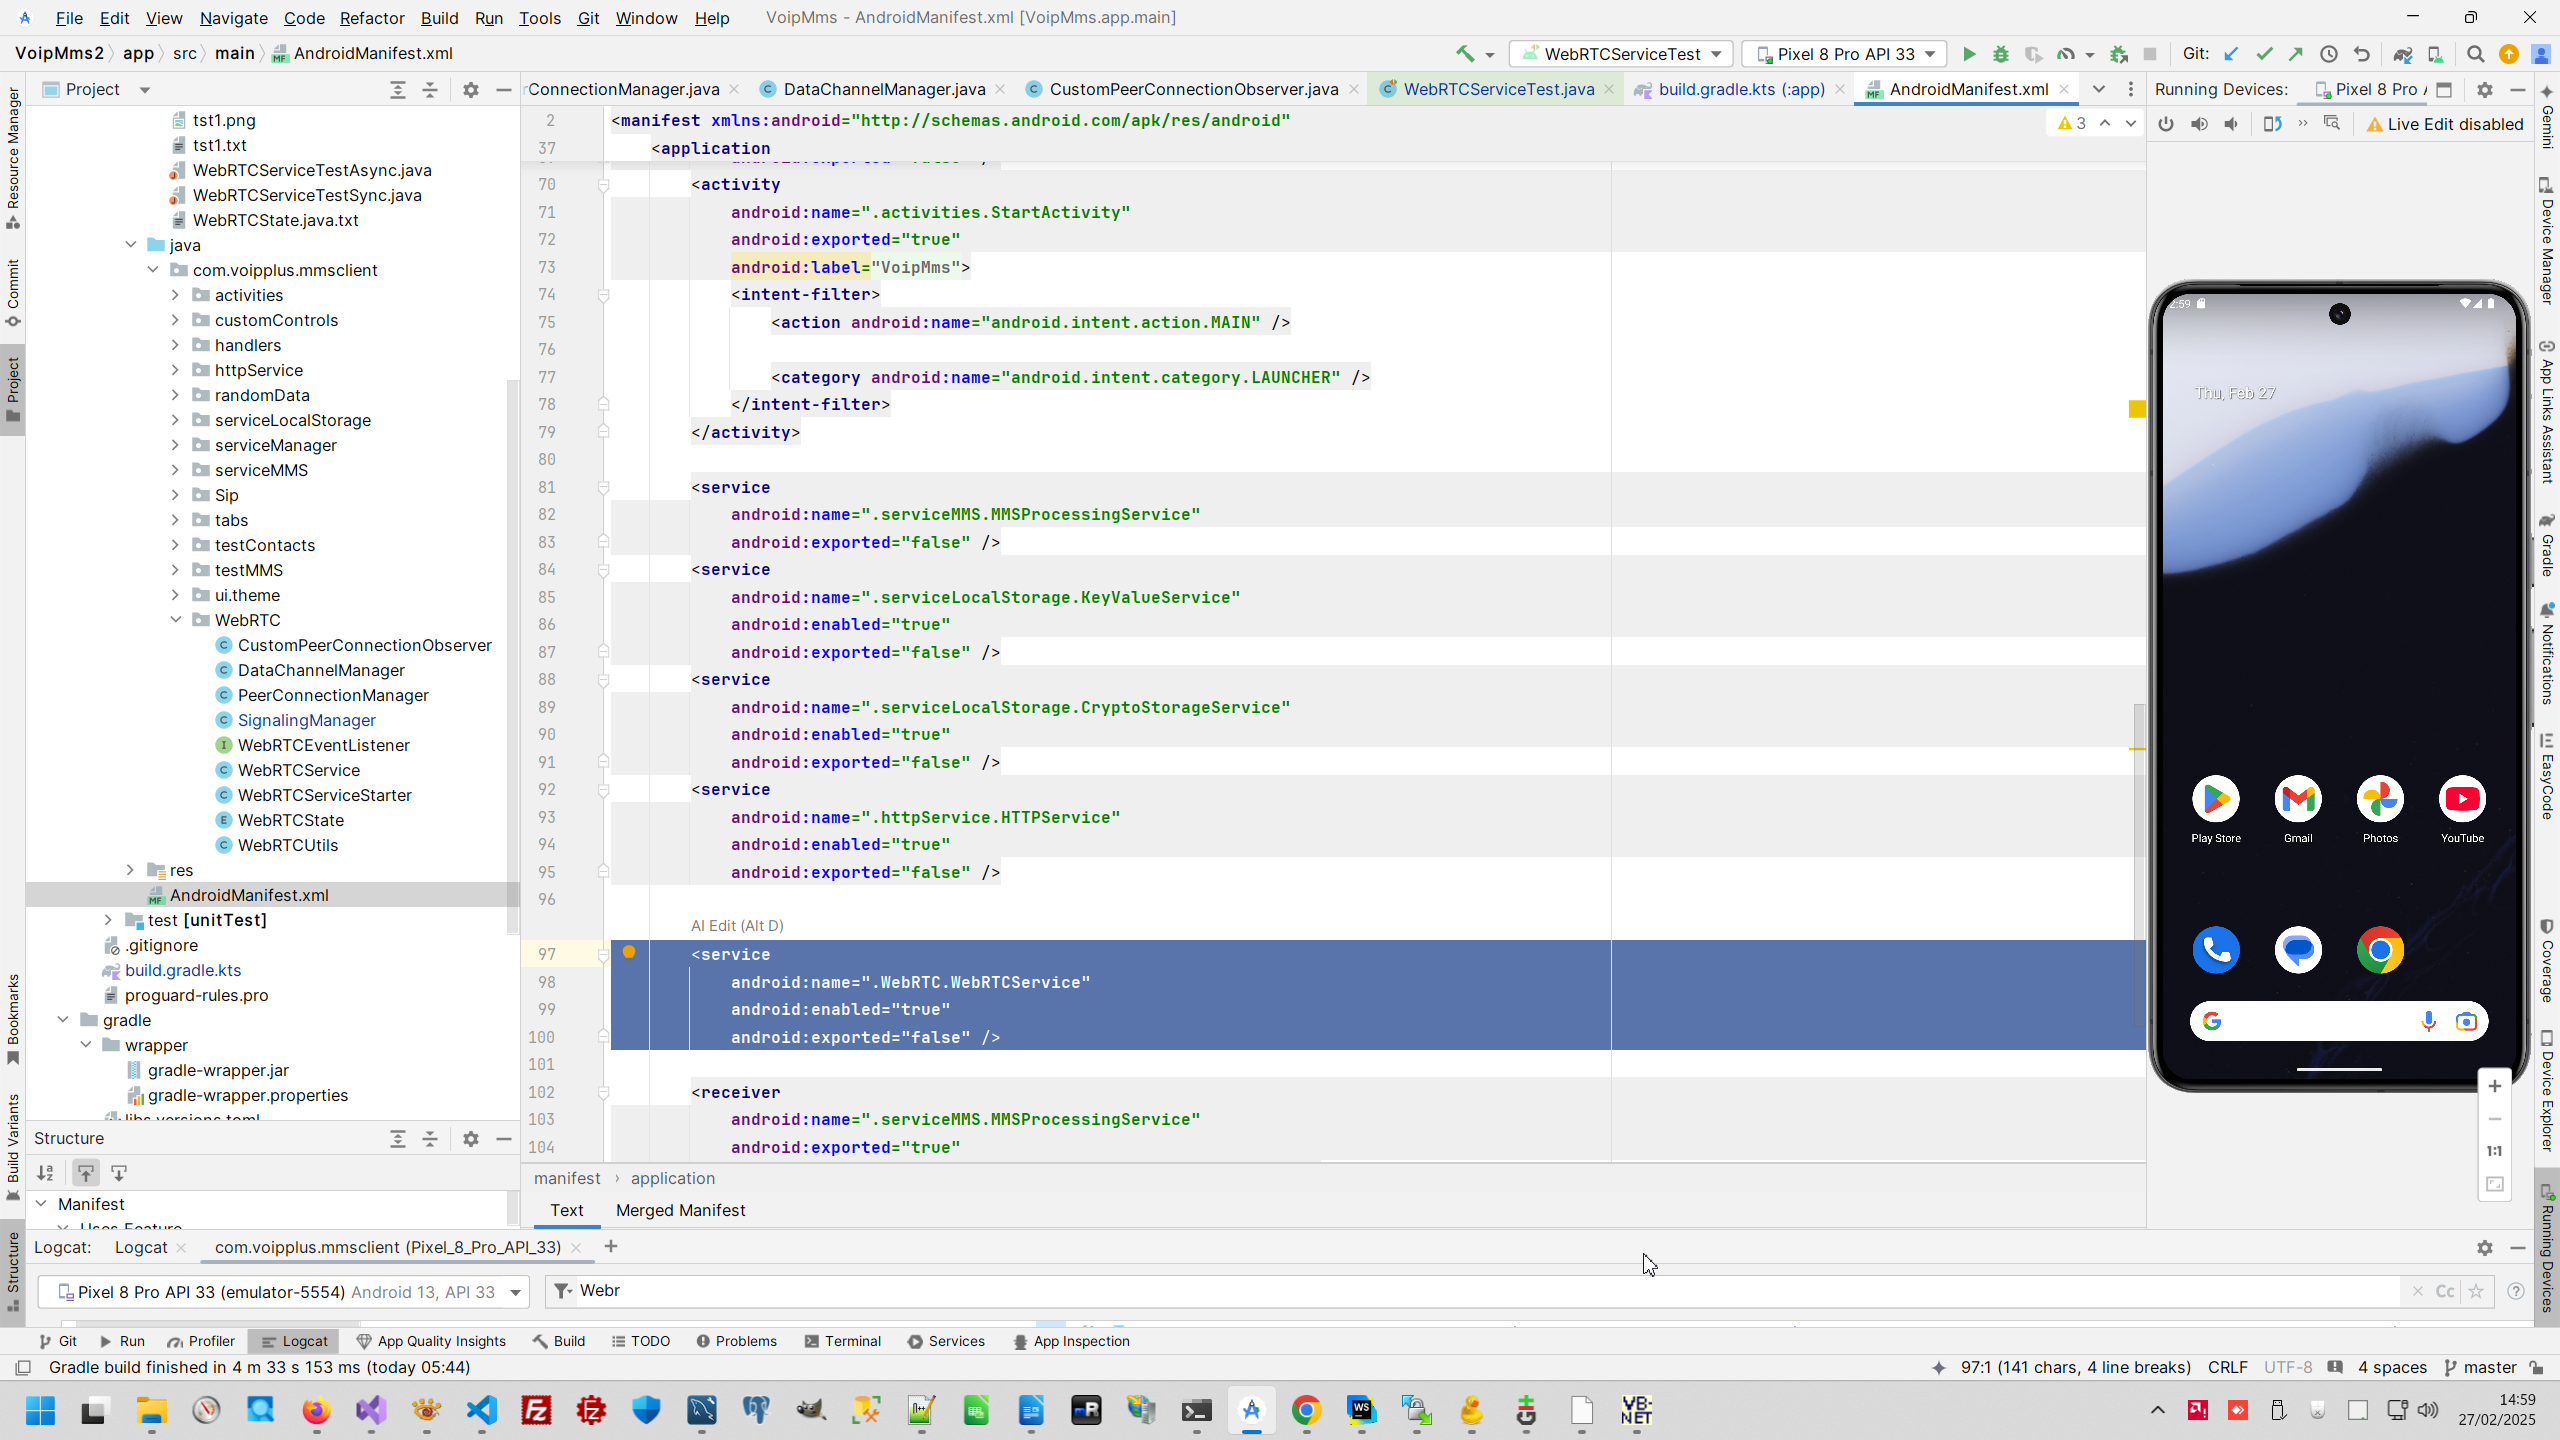Open WebRTCServiceTest run configuration dropdown
The height and width of the screenshot is (1440, 2560).
tap(1620, 54)
